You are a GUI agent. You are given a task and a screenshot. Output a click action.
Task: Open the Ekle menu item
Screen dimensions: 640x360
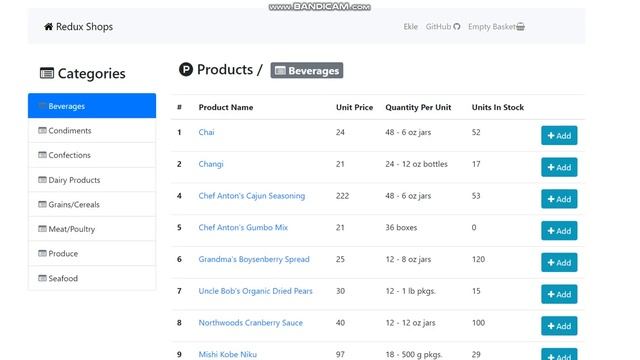pos(411,27)
